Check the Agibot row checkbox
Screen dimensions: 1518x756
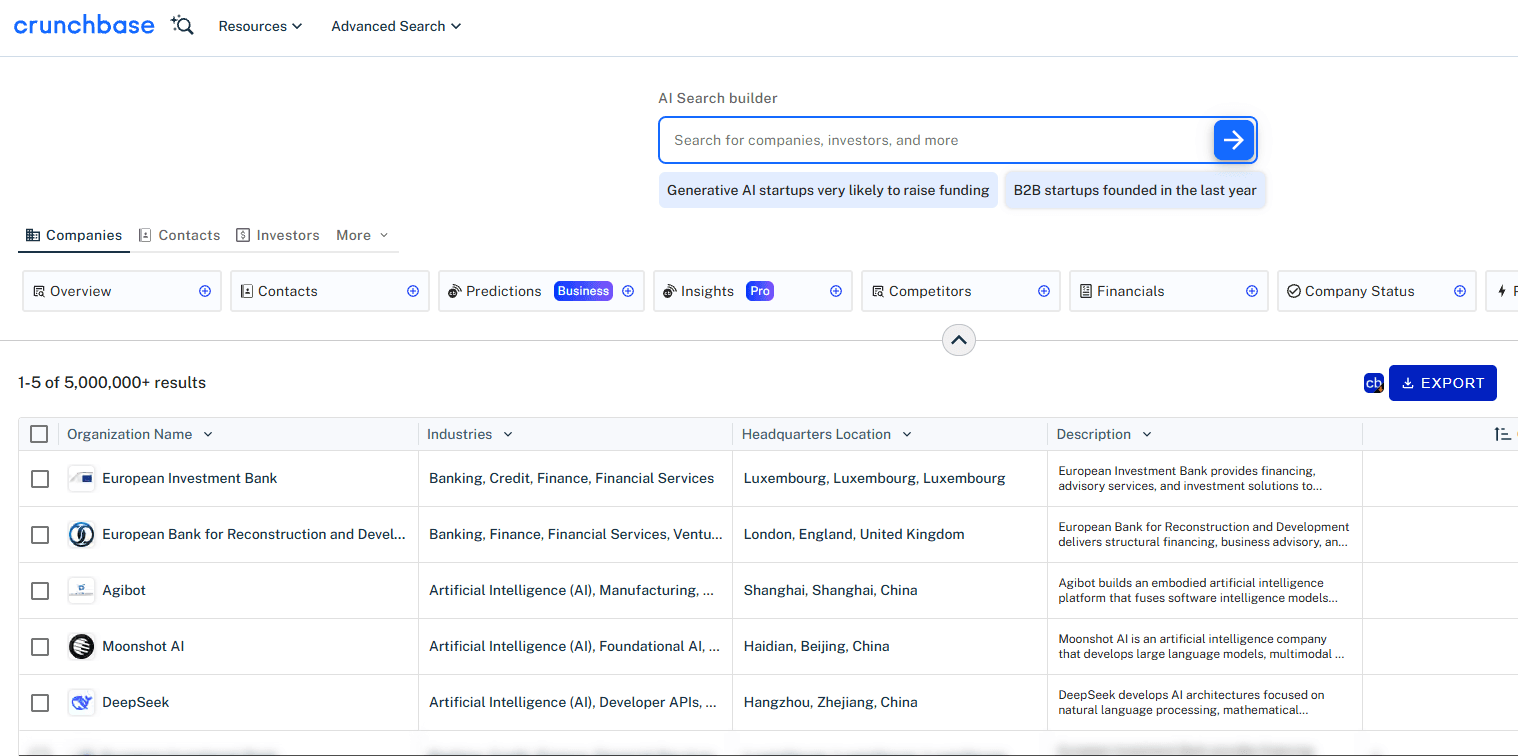coord(40,591)
